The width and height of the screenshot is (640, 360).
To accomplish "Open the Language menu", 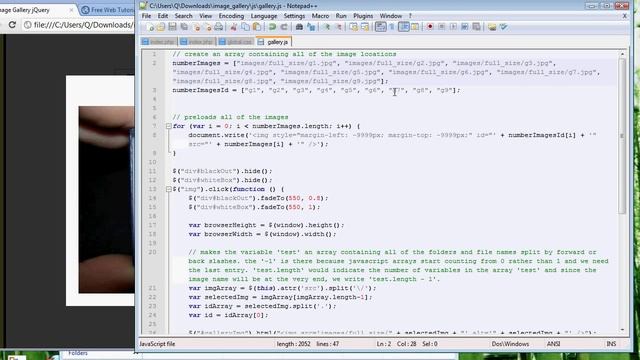I will pos(264,16).
